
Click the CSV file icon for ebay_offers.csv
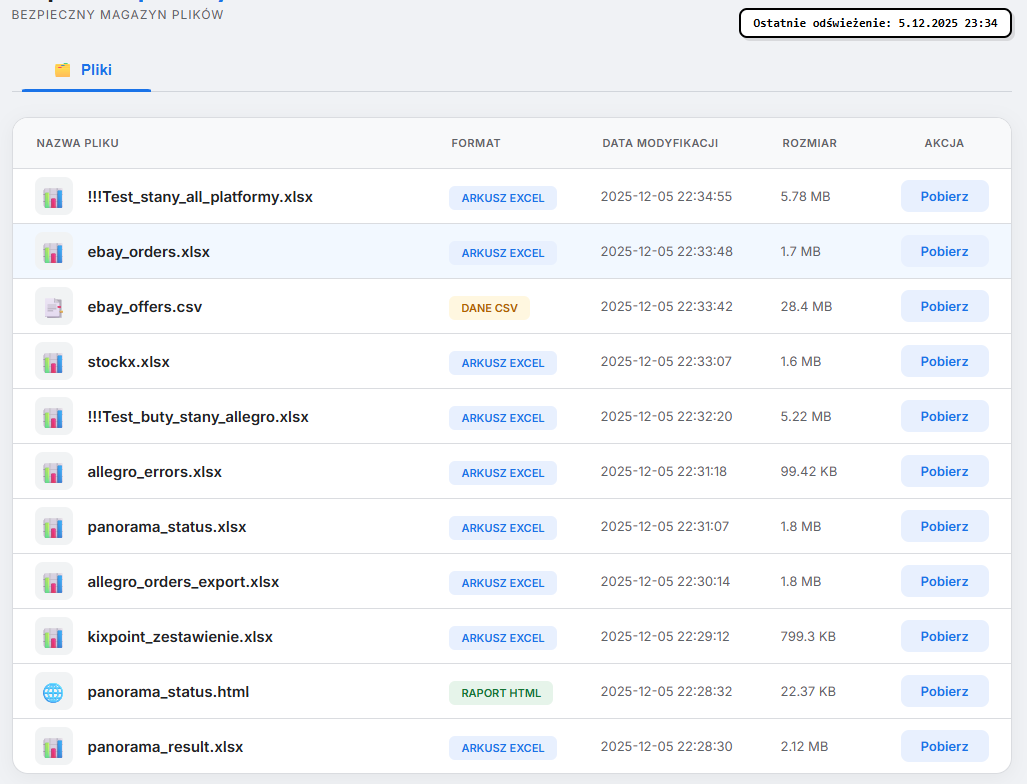coord(54,307)
